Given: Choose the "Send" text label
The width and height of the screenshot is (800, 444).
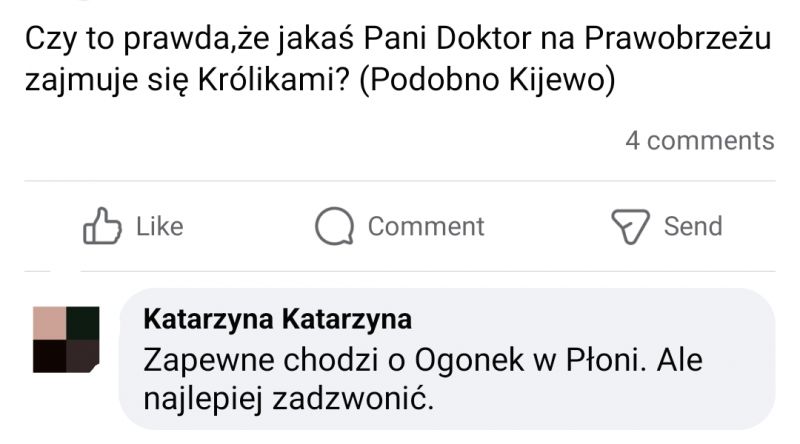Looking at the screenshot, I should [x=693, y=227].
